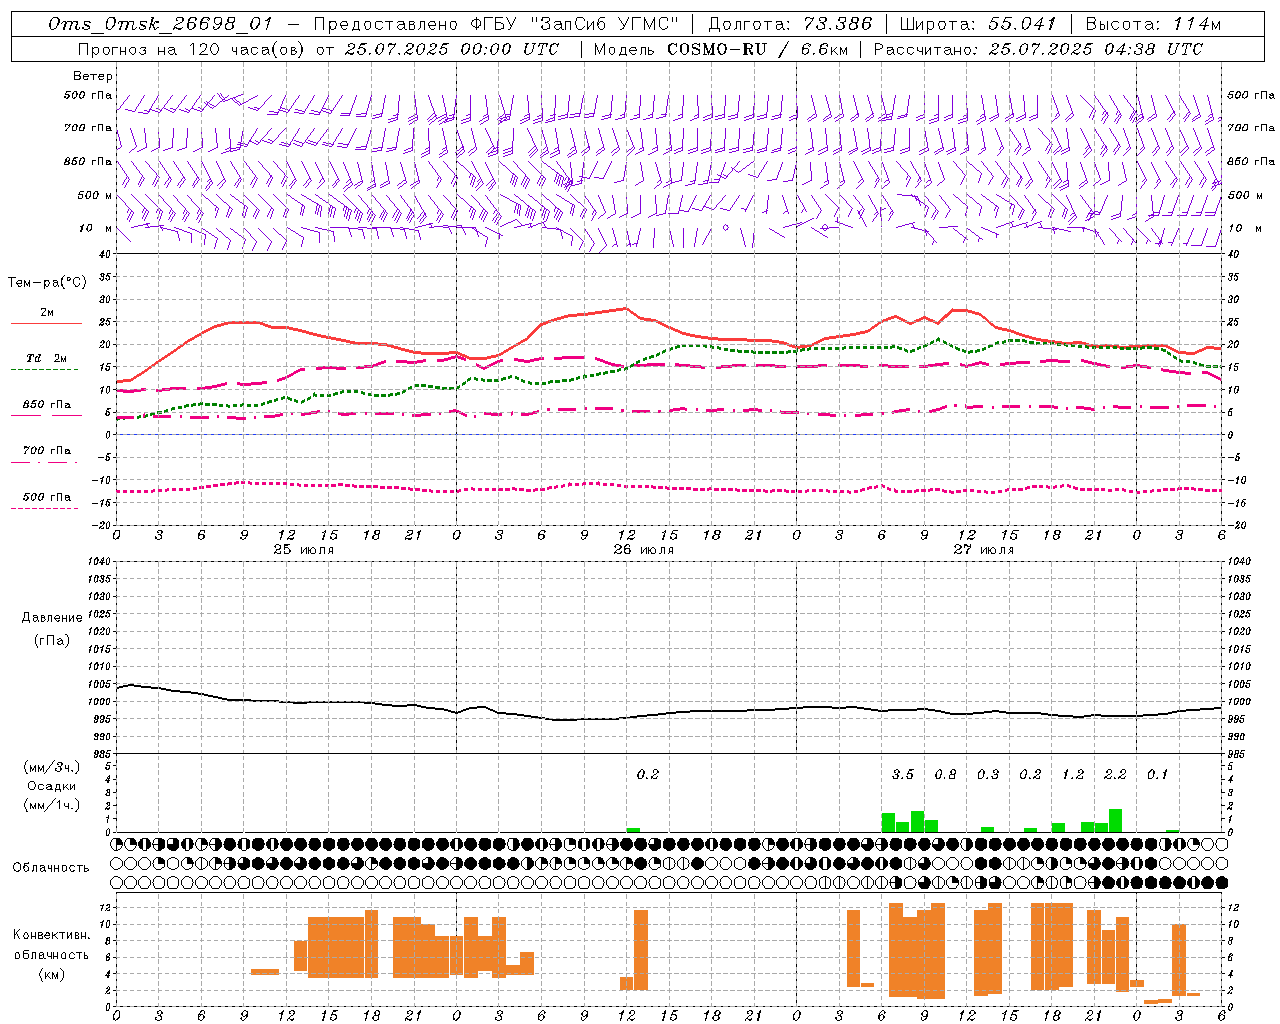This screenshot has width=1280, height=1024.
Task: Click the Давление pressure panel label
Action: pyautogui.click(x=51, y=618)
